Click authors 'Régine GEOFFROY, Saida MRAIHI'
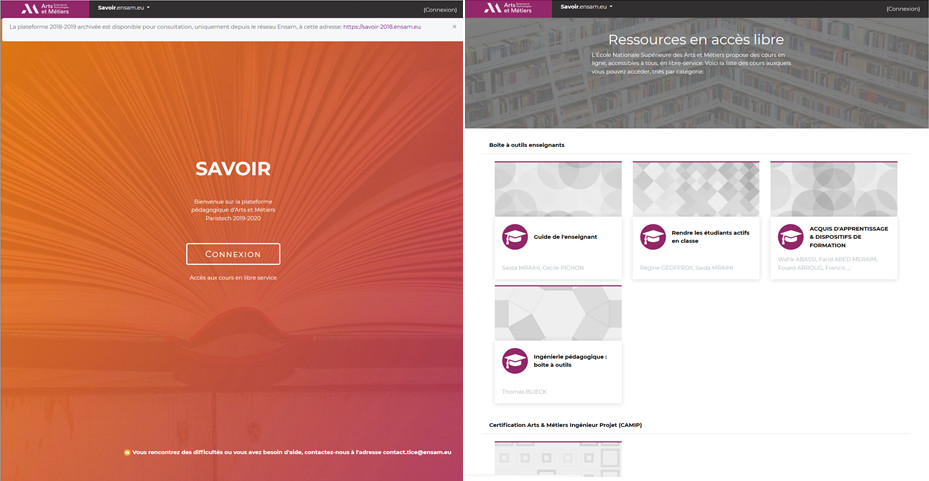 (686, 268)
